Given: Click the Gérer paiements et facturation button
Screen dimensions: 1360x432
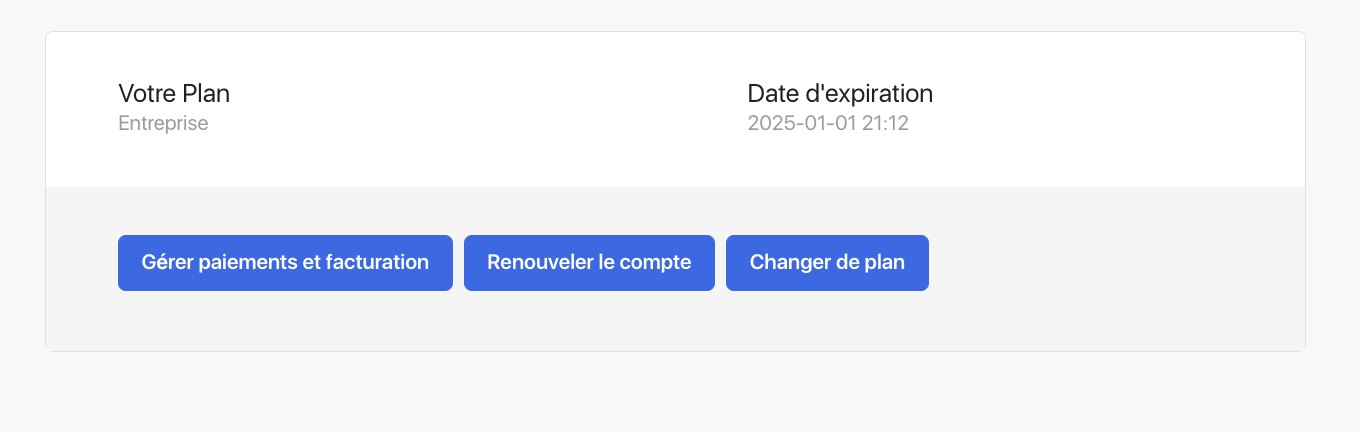Looking at the screenshot, I should pos(285,263).
